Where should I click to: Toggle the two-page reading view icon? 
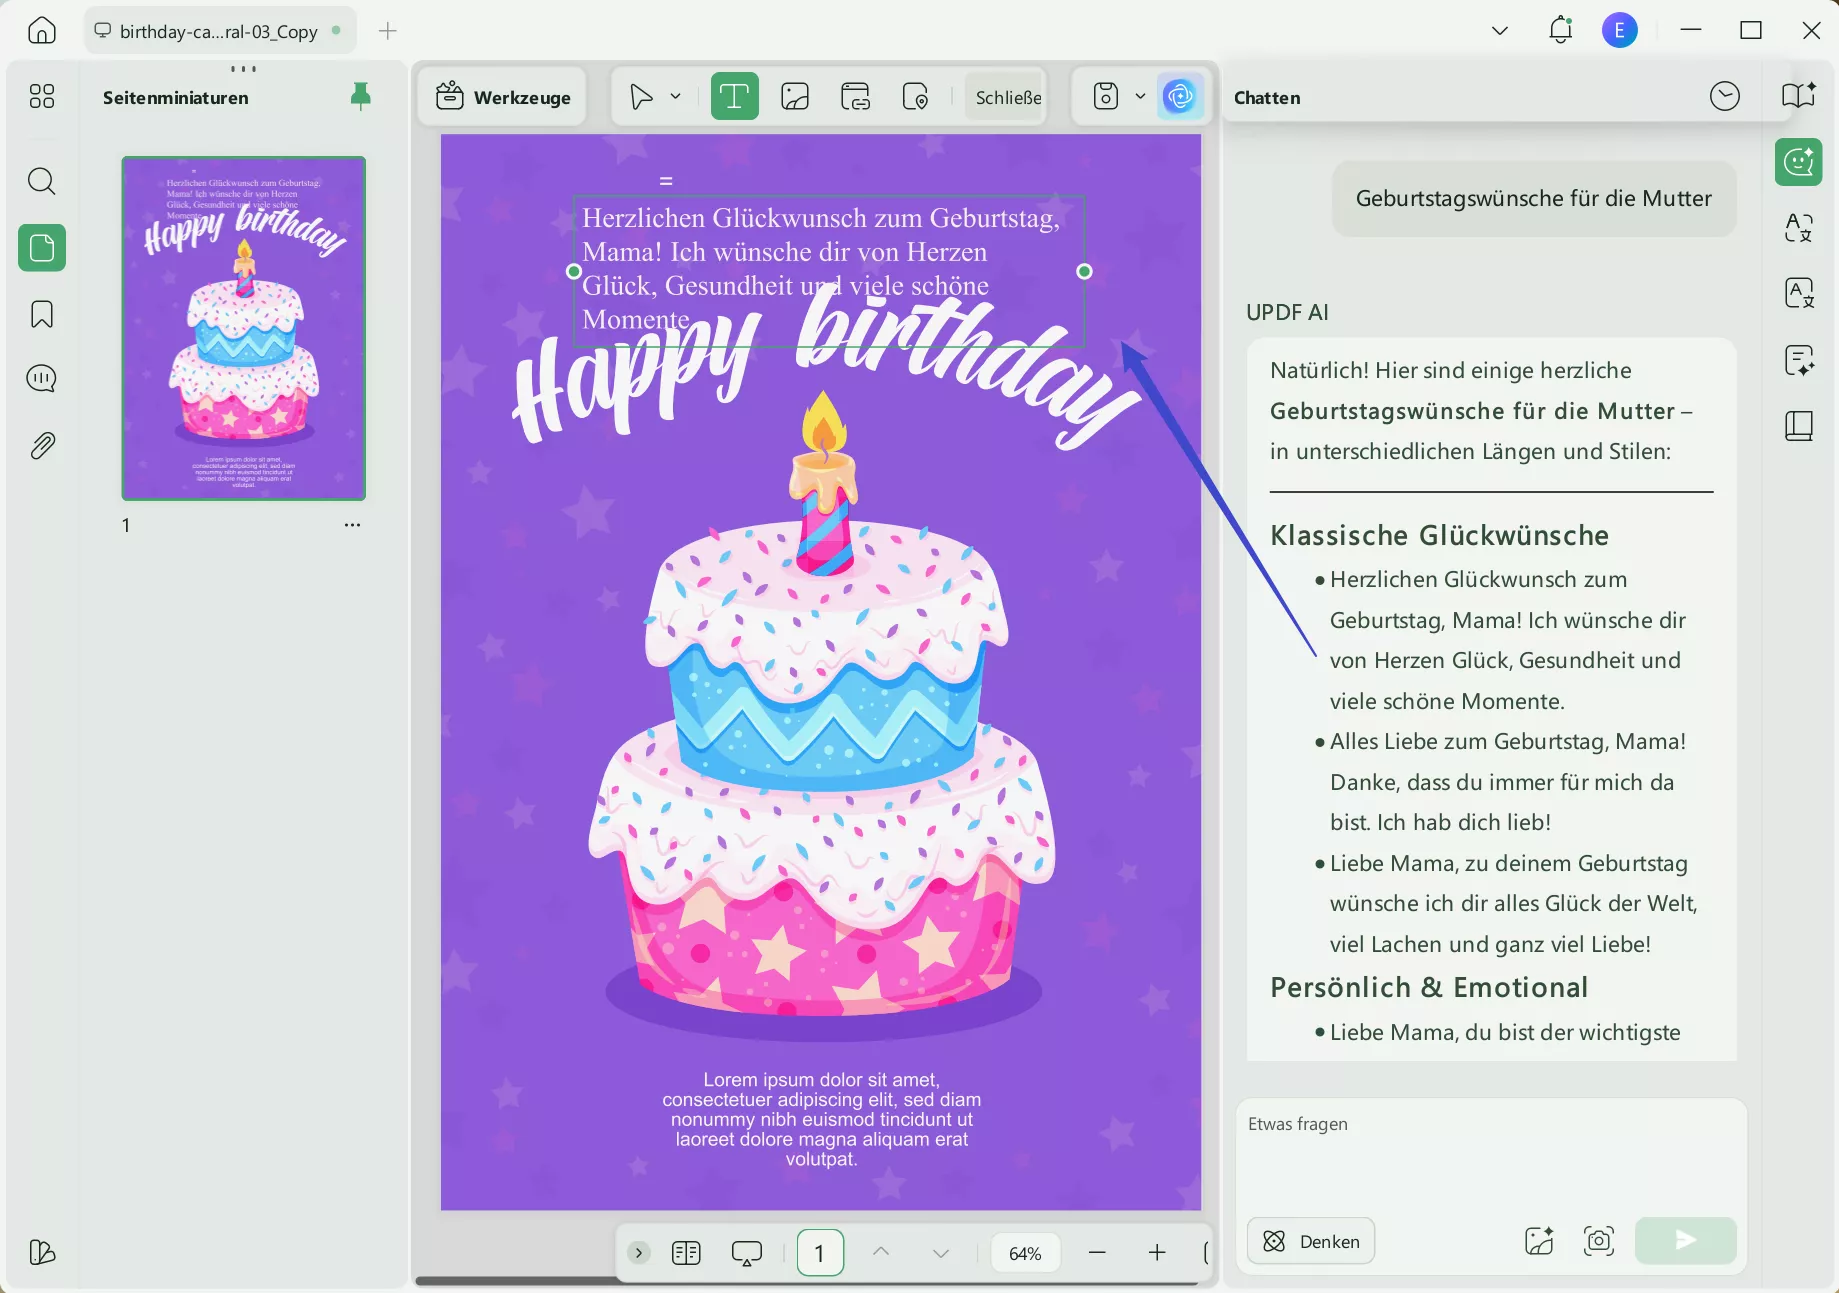tap(687, 1252)
